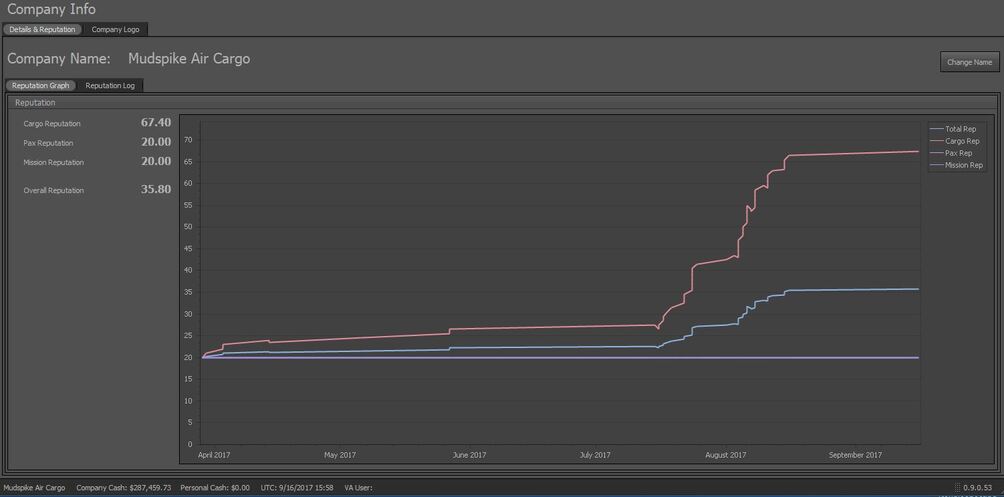Viewport: 1004px width, 497px height.
Task: Open the Reputation Log tab
Action: pyautogui.click(x=110, y=85)
